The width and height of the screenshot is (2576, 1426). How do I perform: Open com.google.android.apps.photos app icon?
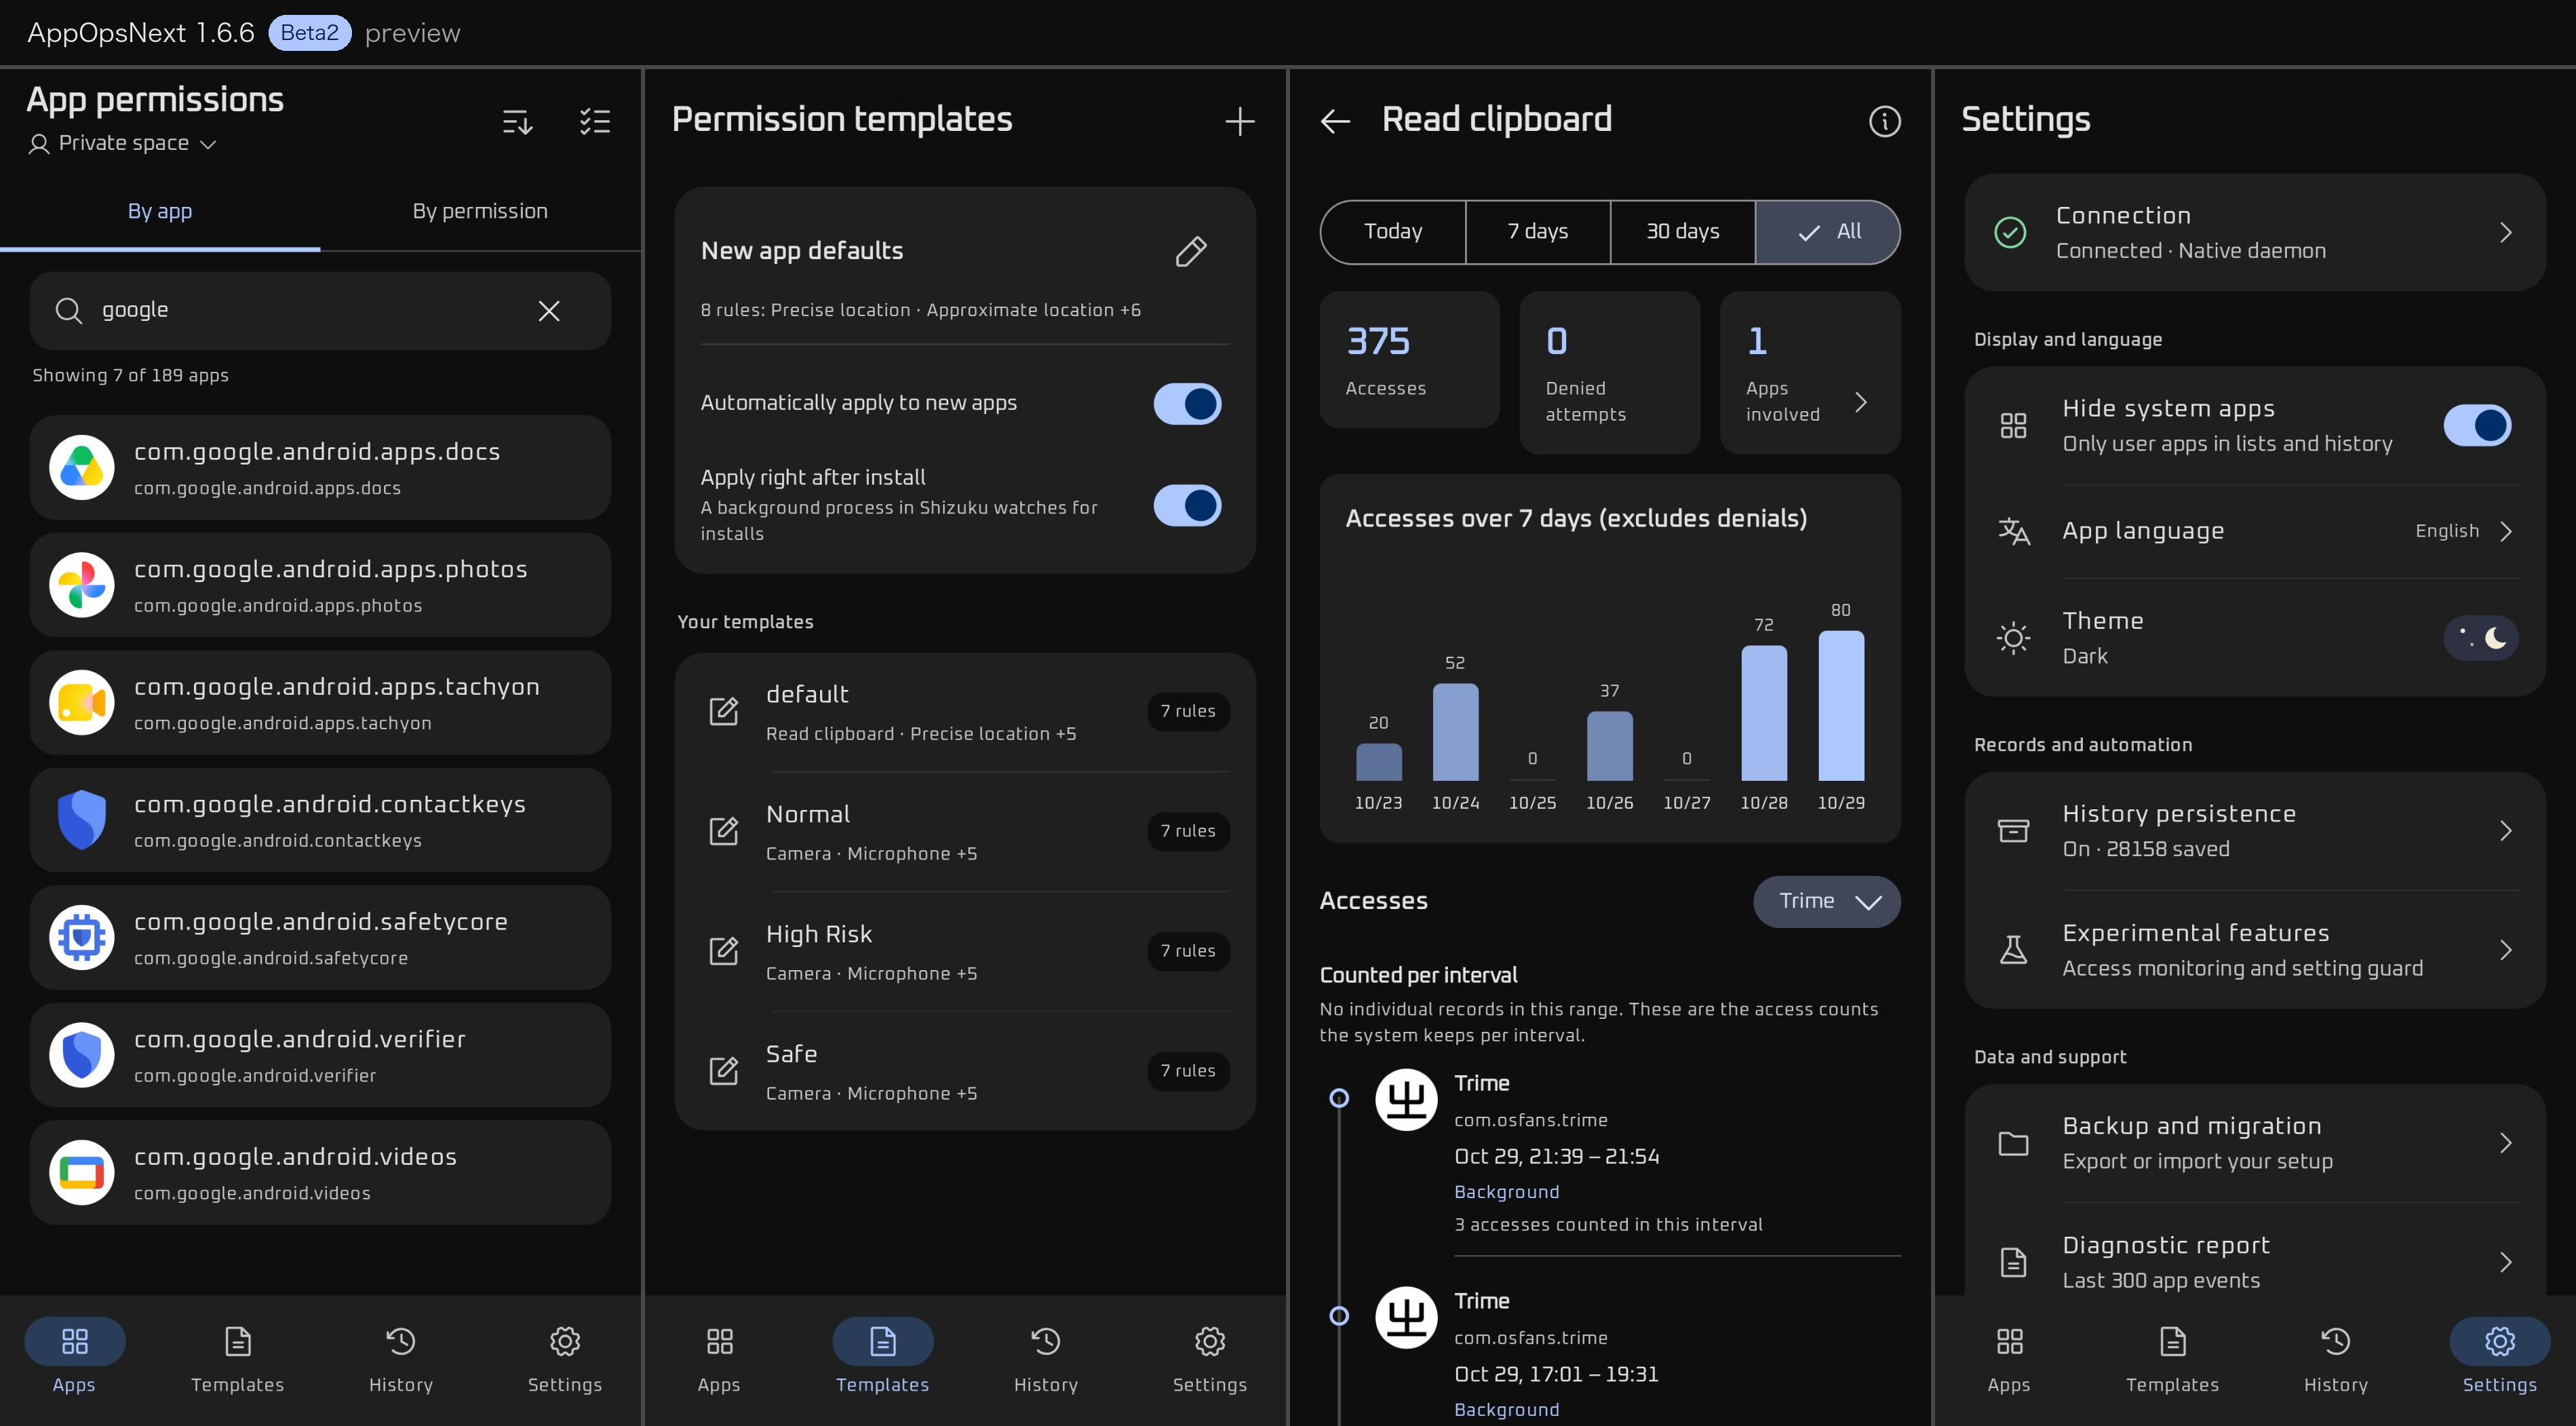(82, 585)
